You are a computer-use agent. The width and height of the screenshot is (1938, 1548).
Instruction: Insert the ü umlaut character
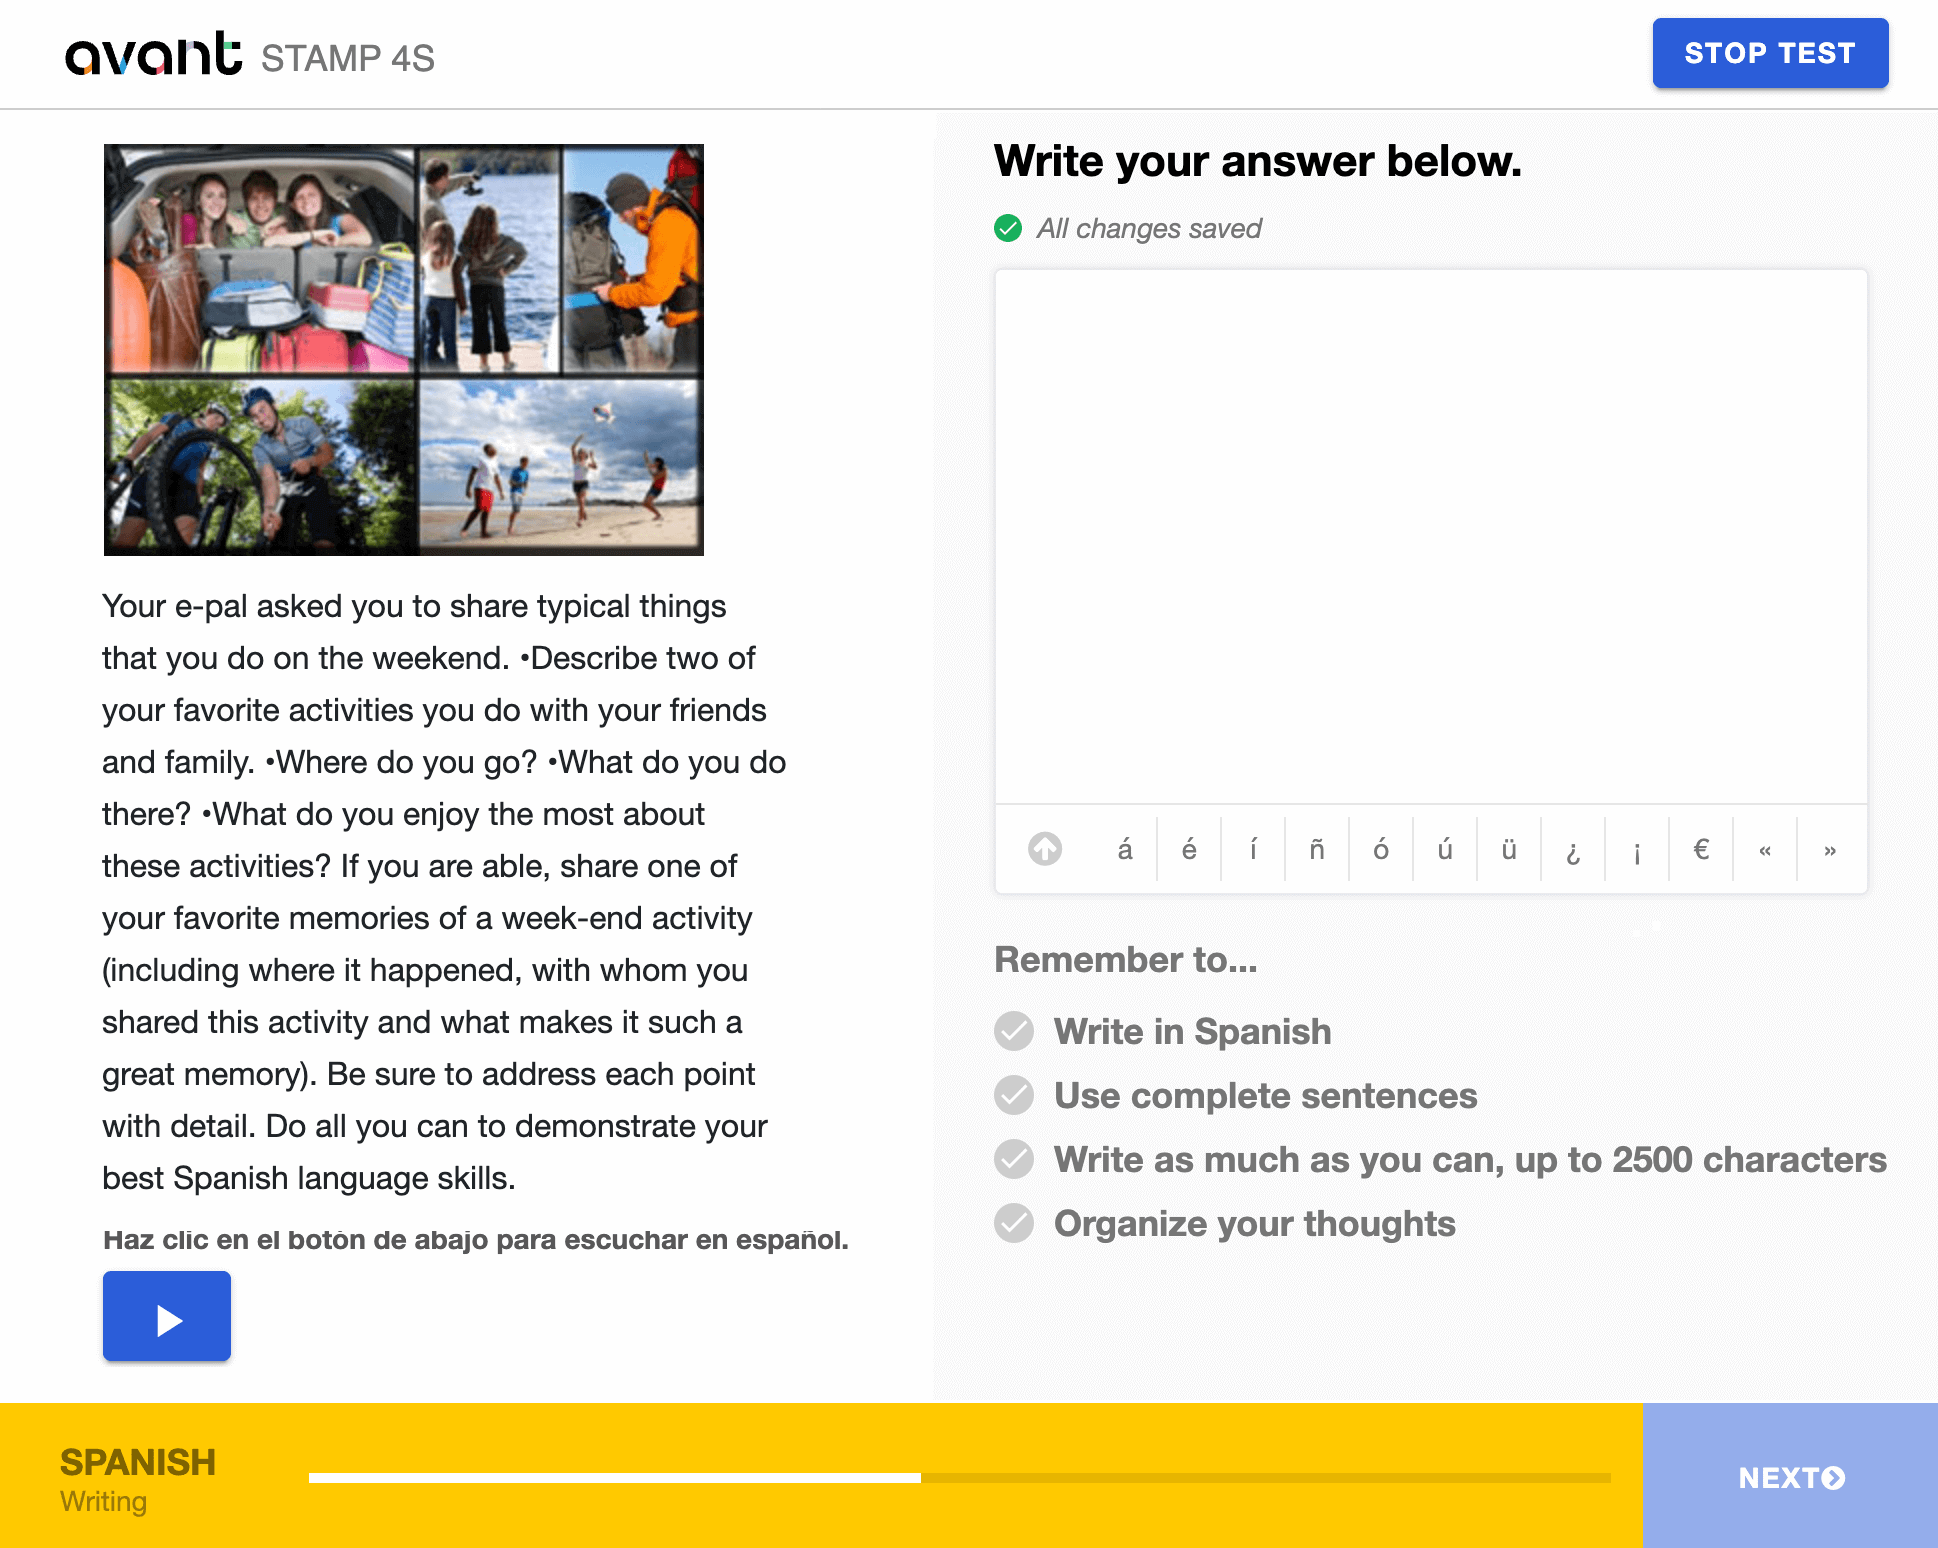(1509, 850)
